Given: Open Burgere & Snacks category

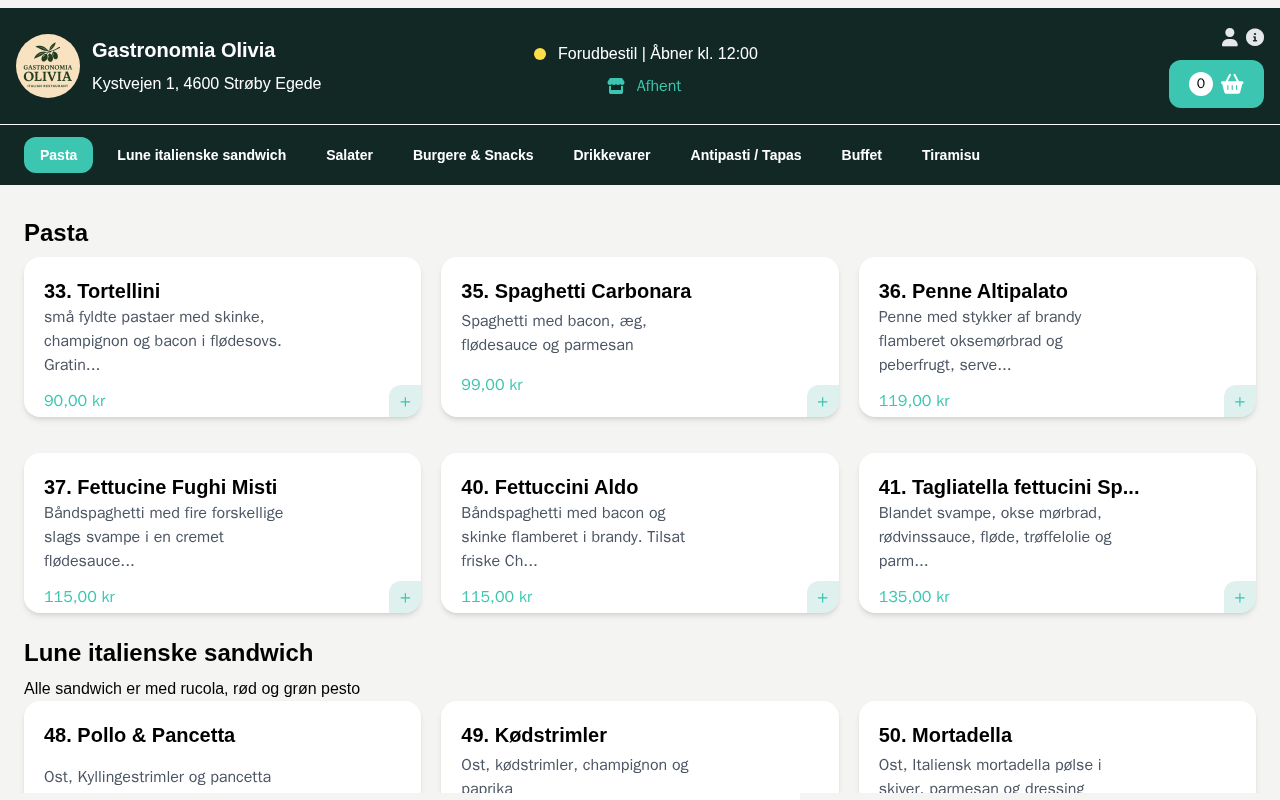Looking at the screenshot, I should tap(473, 155).
